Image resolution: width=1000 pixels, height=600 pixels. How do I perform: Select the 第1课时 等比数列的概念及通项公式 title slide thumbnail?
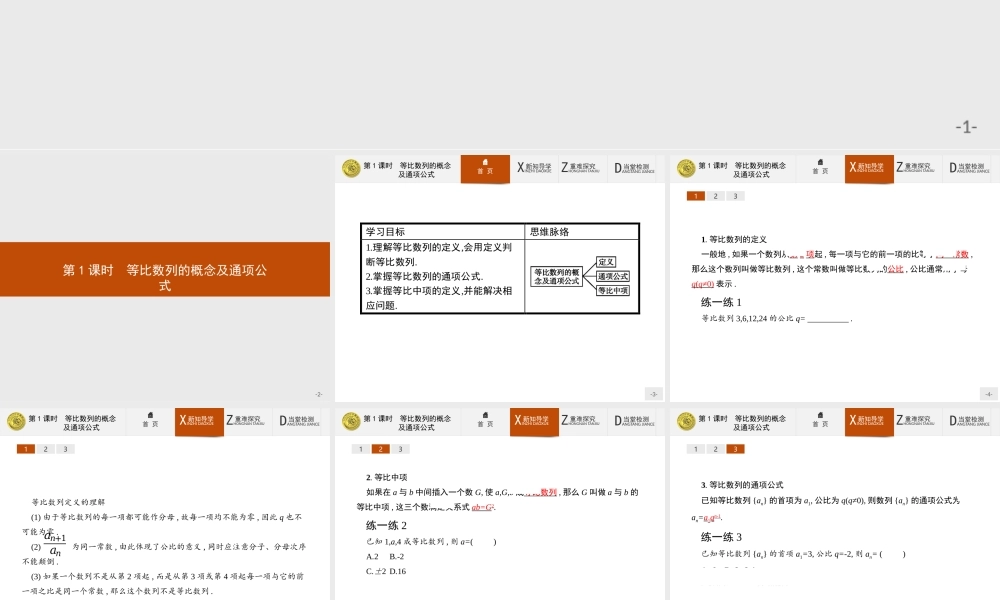(165, 270)
